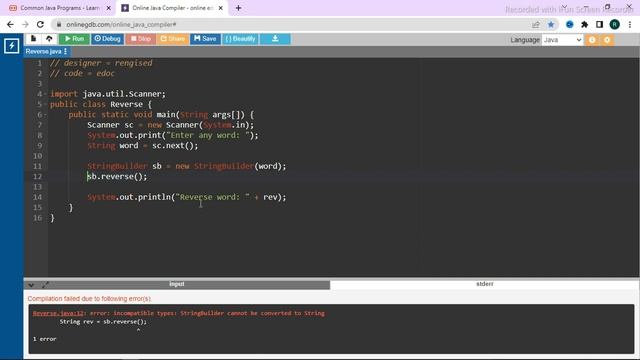Click line number 14 in the gutter
Viewport: 640px width, 360px height.
(38, 197)
